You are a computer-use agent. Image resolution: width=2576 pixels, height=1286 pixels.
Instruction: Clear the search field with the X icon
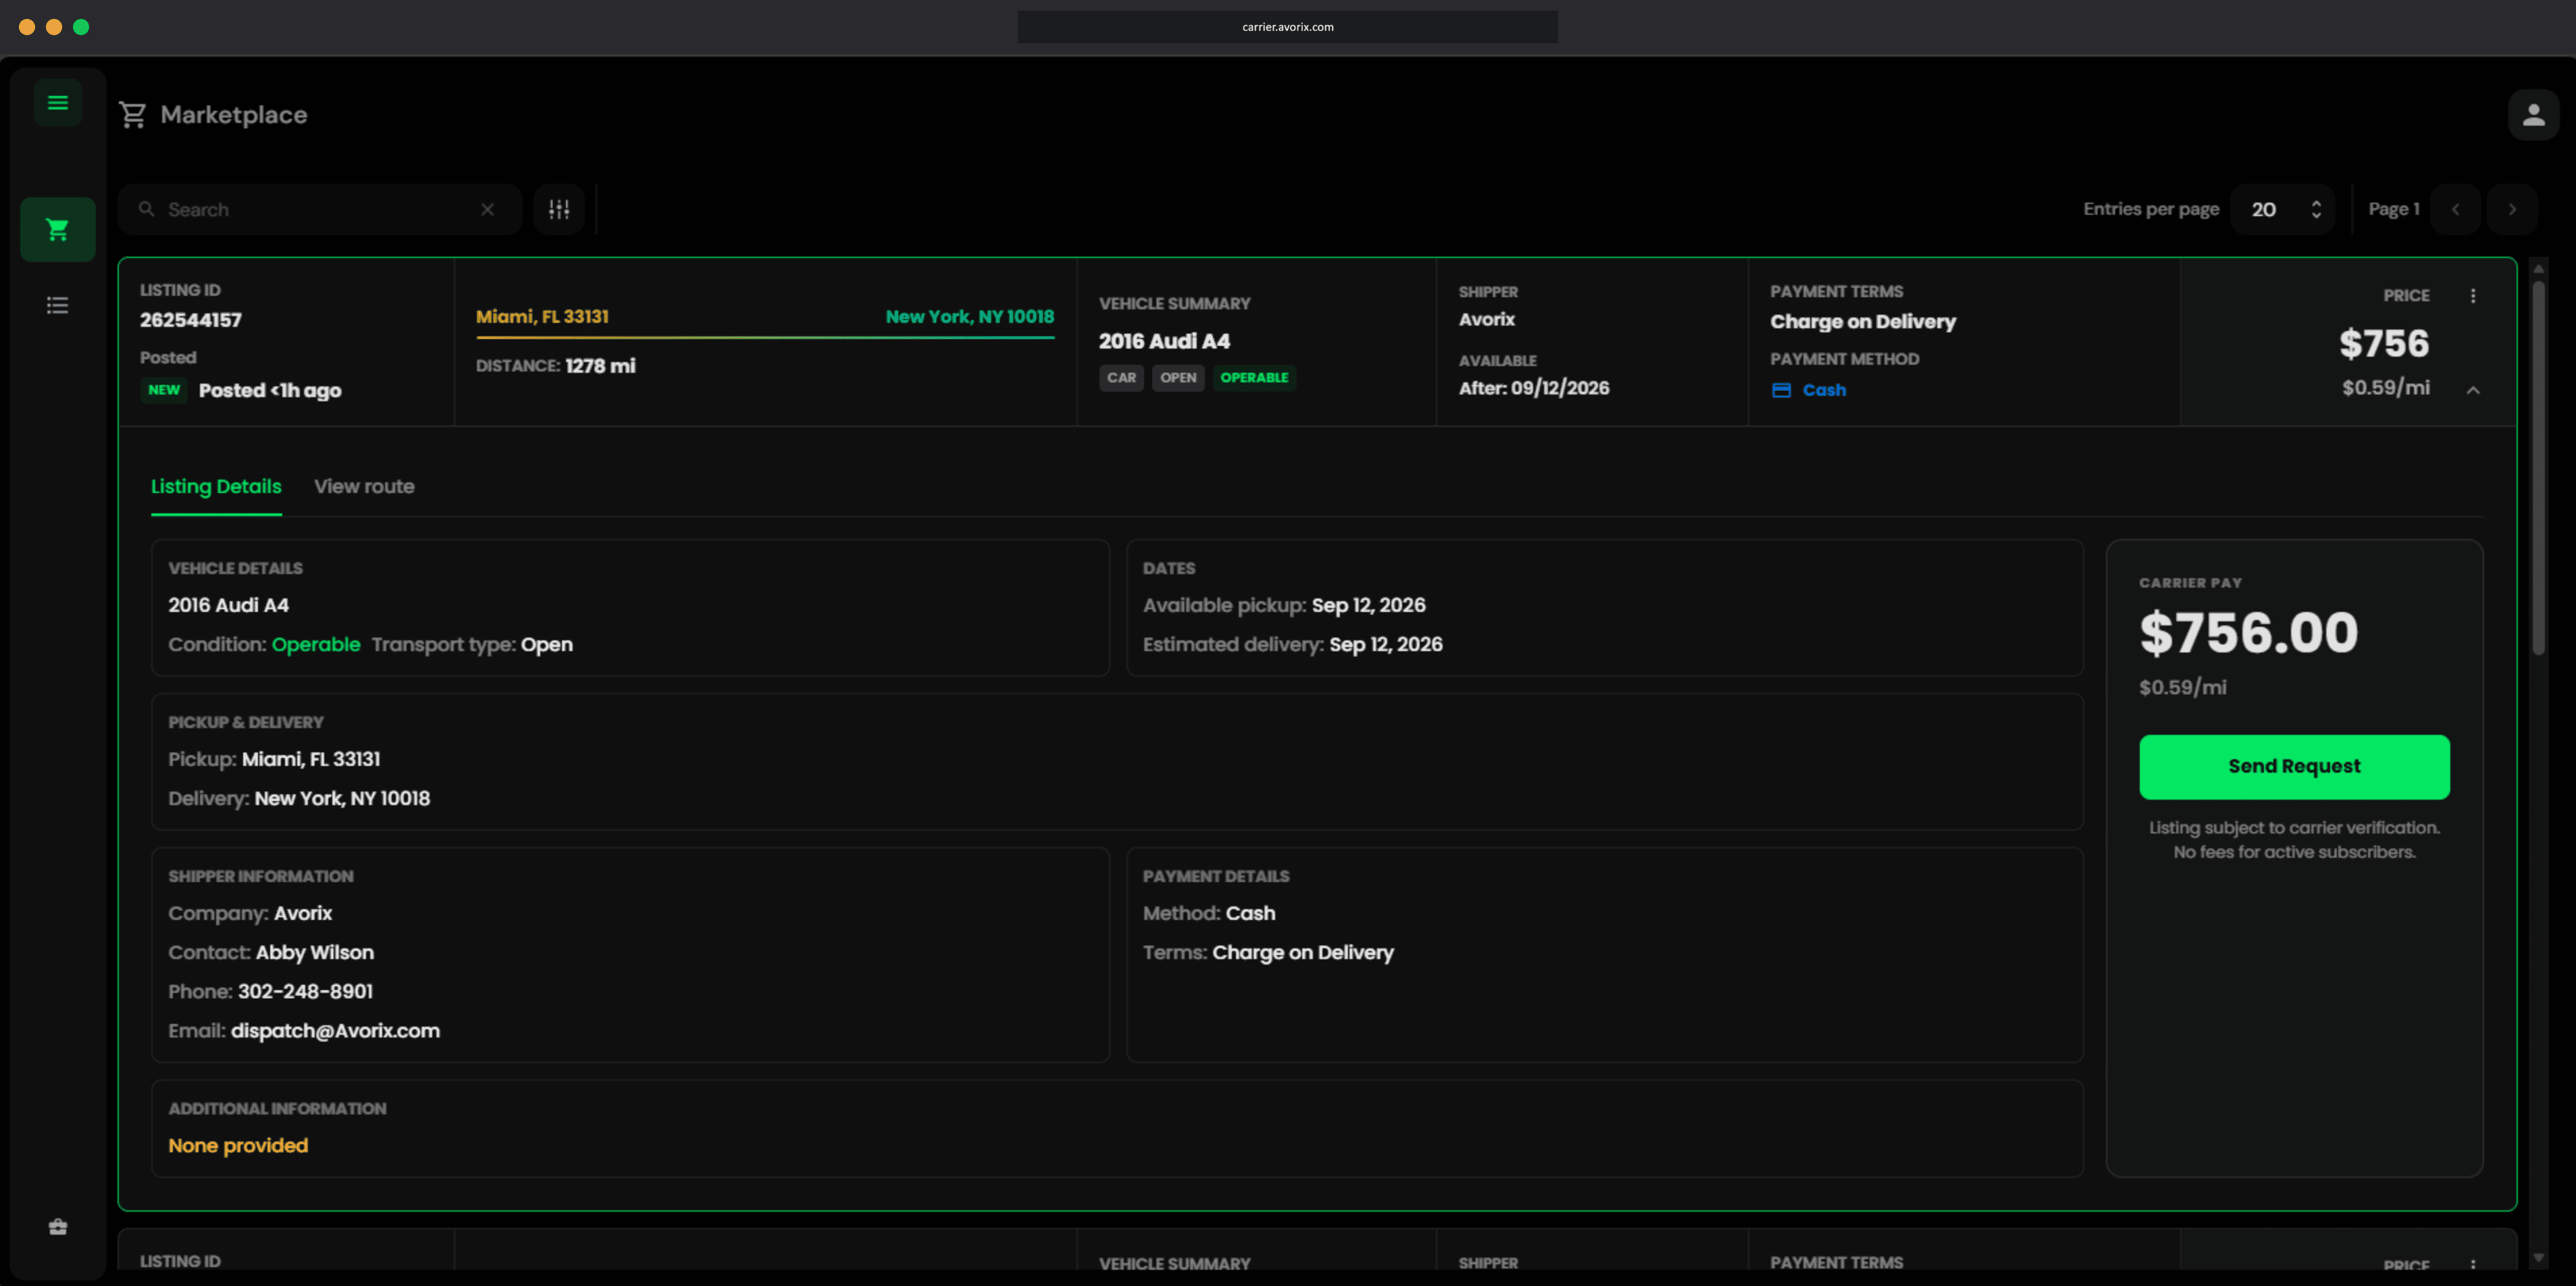pyautogui.click(x=487, y=209)
